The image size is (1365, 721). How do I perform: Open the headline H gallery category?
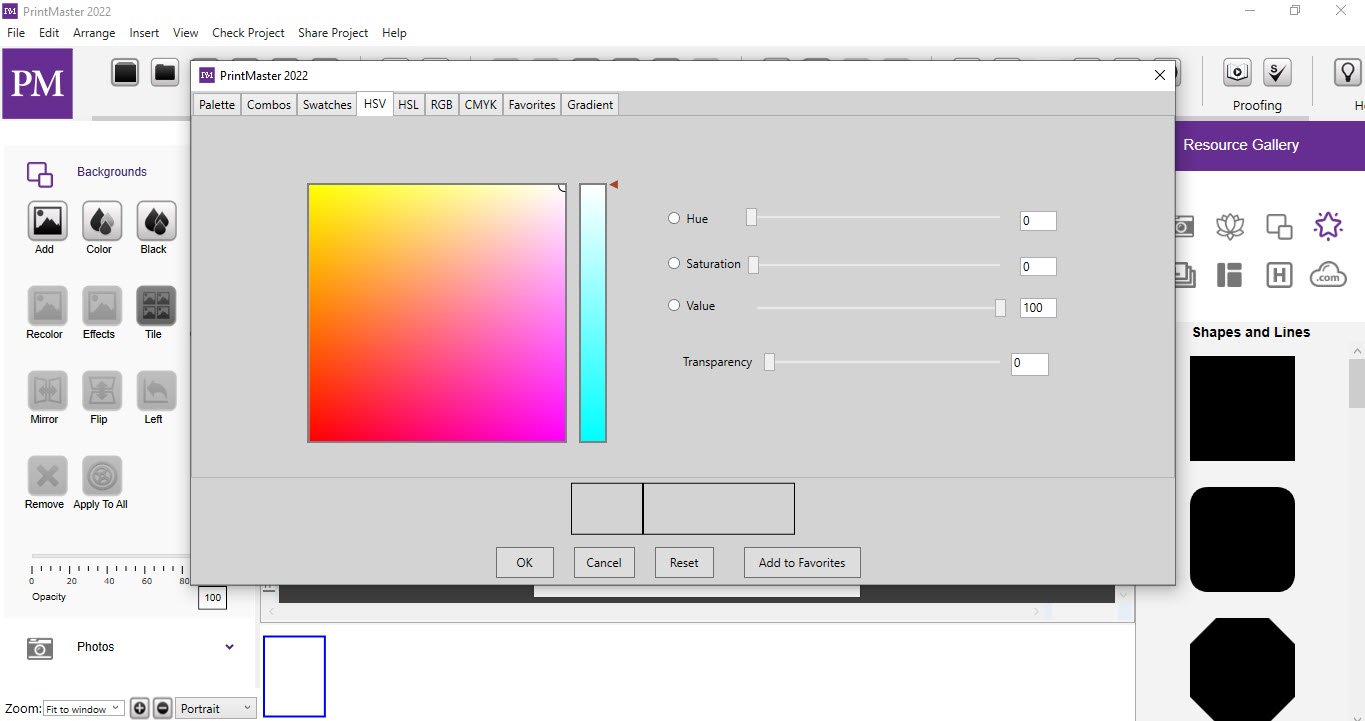tap(1279, 275)
